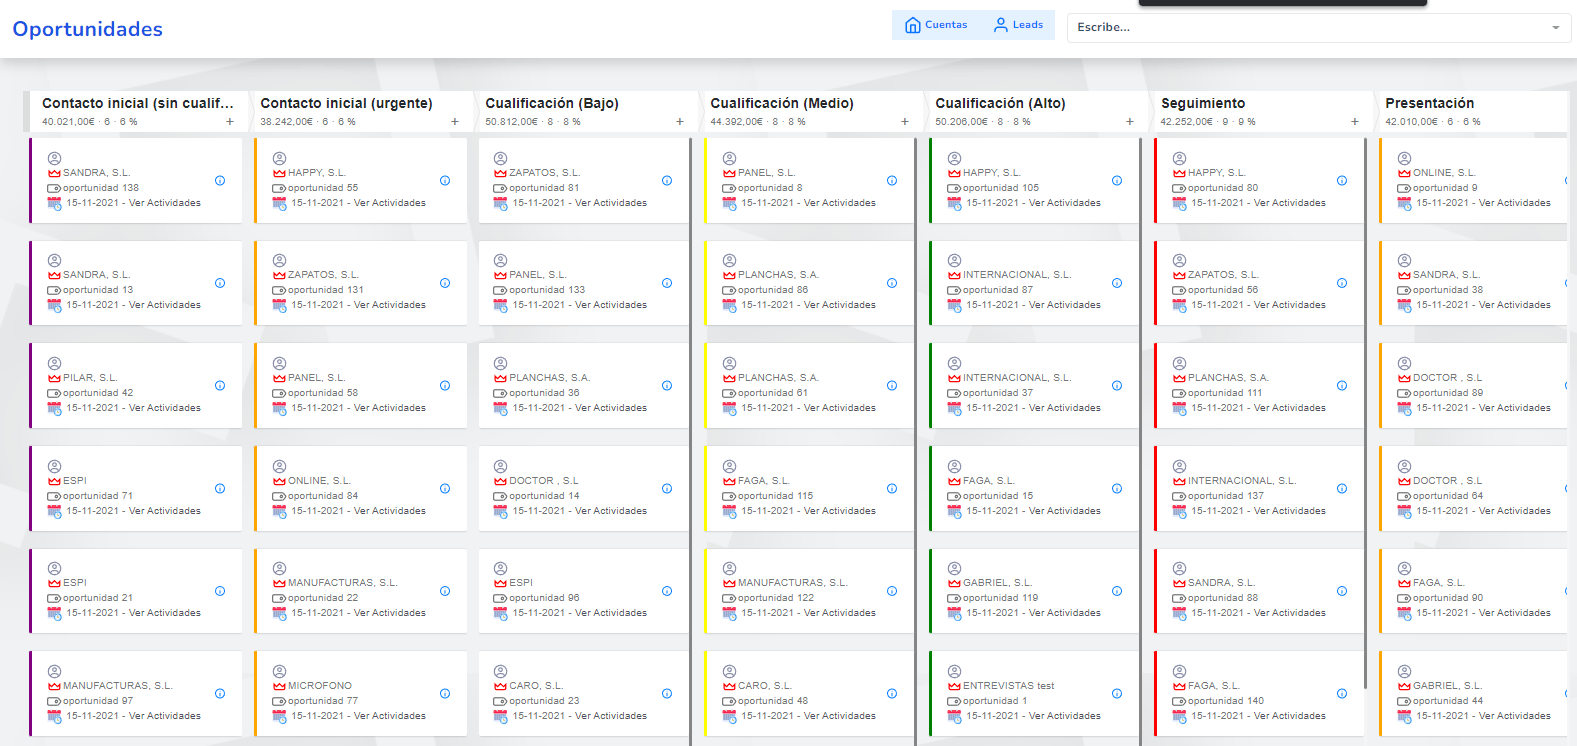The height and width of the screenshot is (746, 1577).
Task: Click the calendar icon on oportunidad 81 card
Action: [x=501, y=203]
